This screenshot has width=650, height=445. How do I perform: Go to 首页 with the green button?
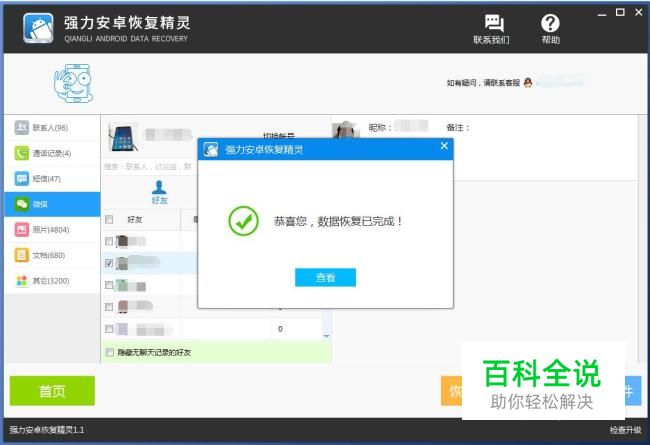52,391
